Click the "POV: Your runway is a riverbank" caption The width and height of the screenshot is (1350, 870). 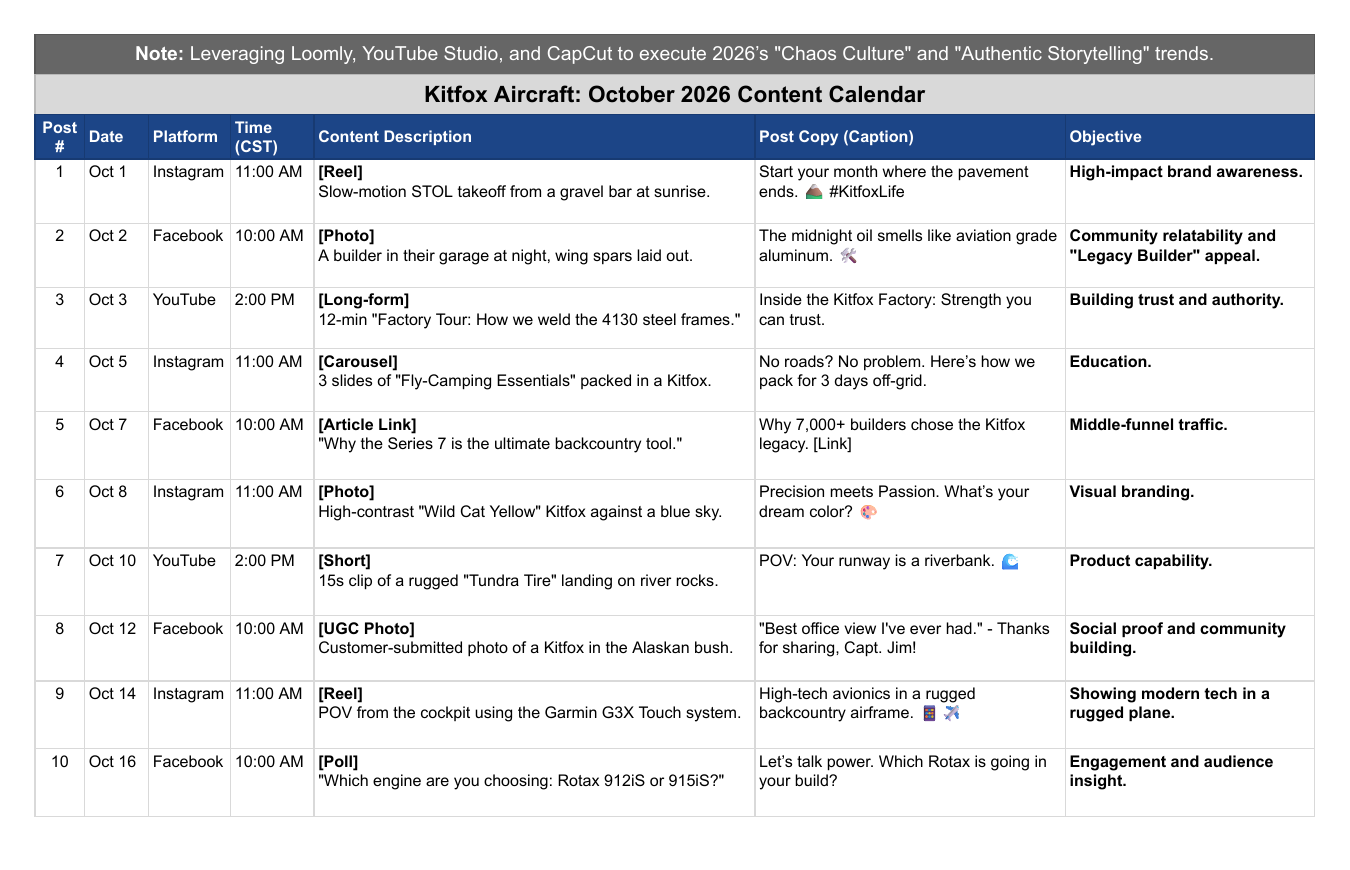(910, 581)
